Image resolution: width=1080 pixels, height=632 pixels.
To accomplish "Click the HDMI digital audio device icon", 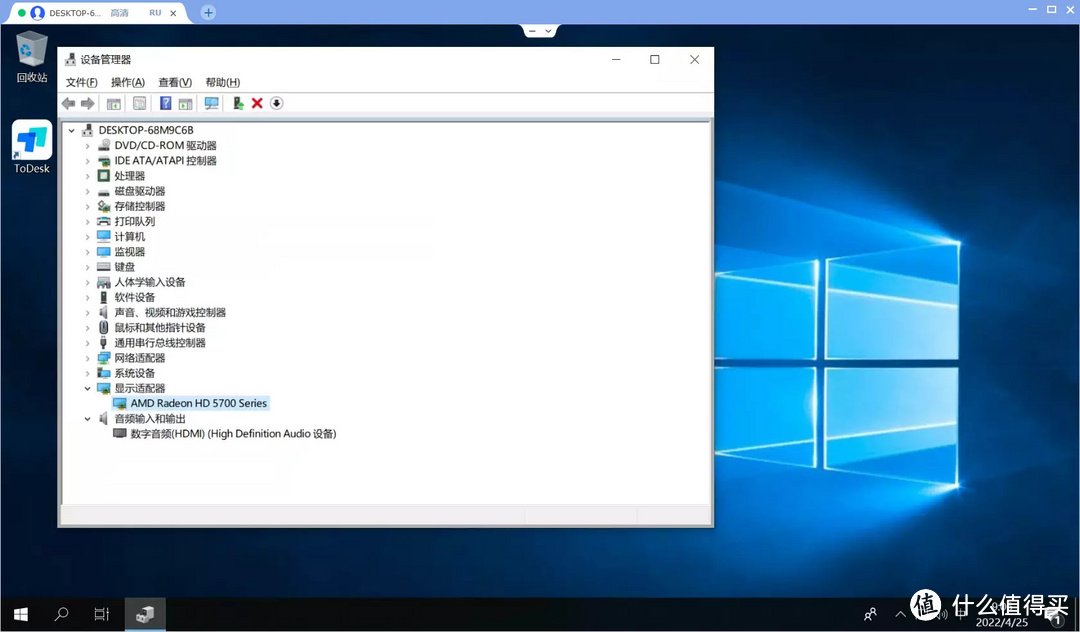I will coord(119,434).
